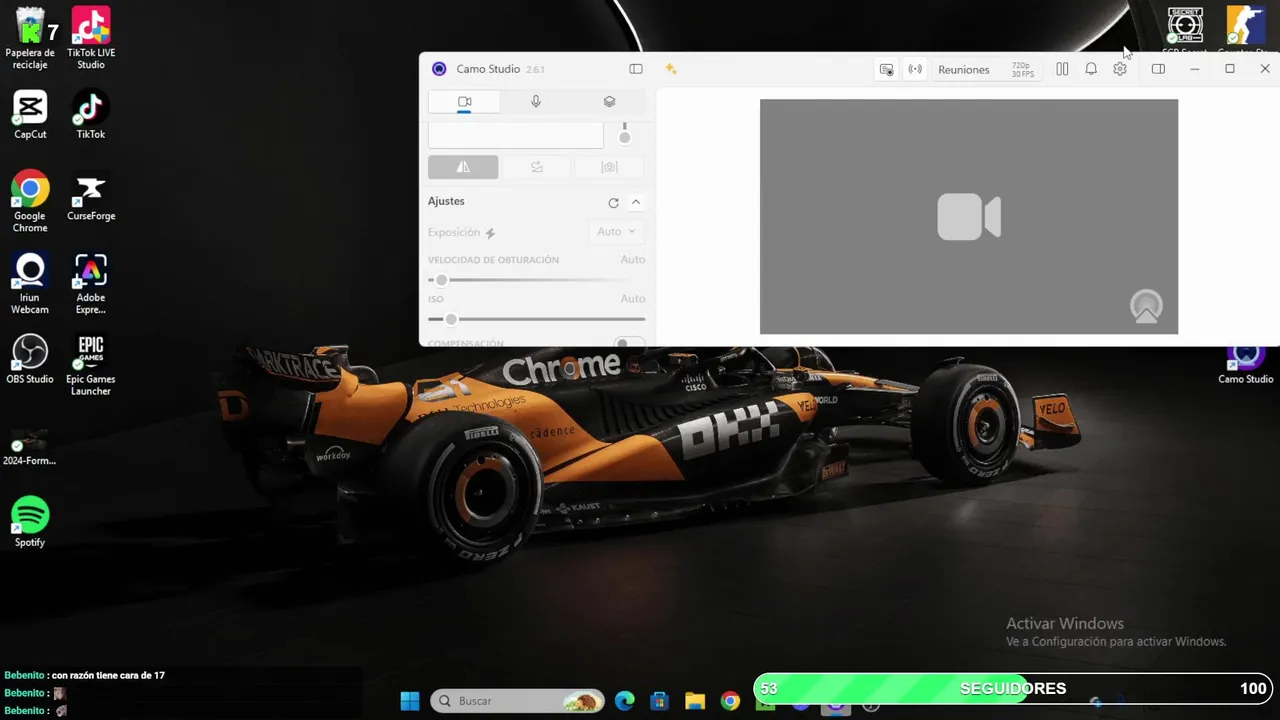Open SCP Secret Lab desktop shortcut

(1185, 31)
